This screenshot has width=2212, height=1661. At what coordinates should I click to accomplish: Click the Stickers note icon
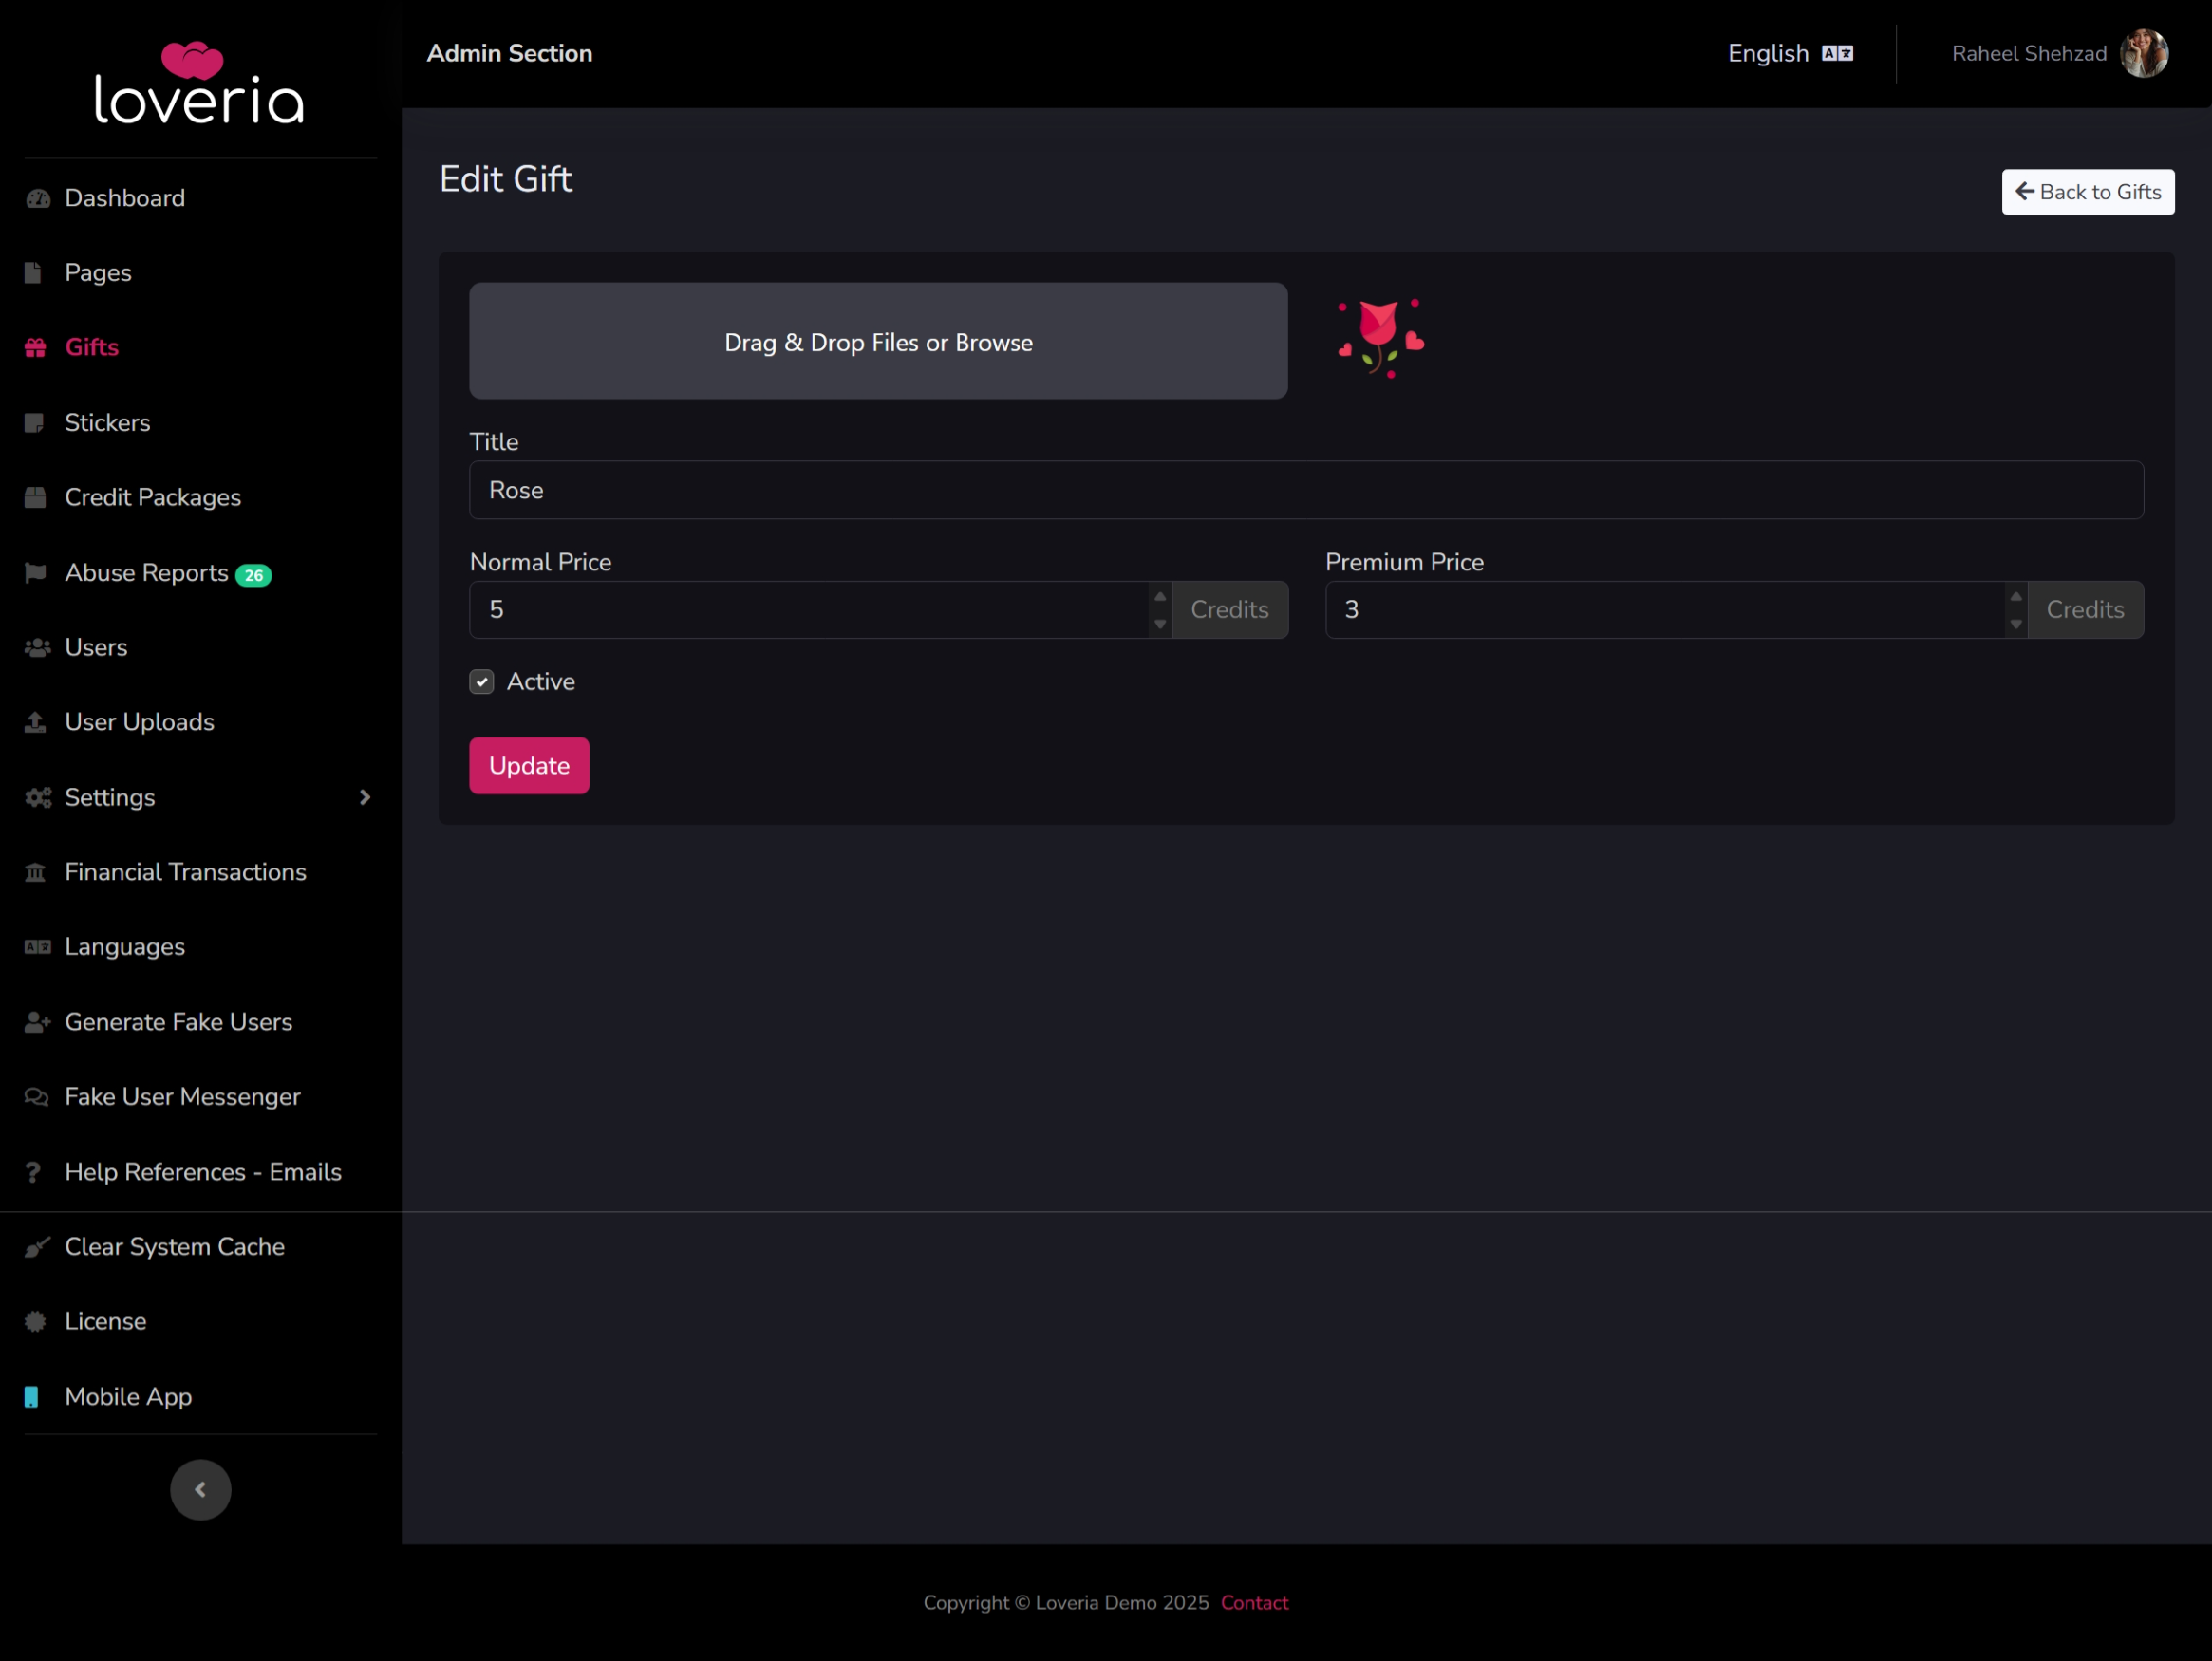coord(35,423)
